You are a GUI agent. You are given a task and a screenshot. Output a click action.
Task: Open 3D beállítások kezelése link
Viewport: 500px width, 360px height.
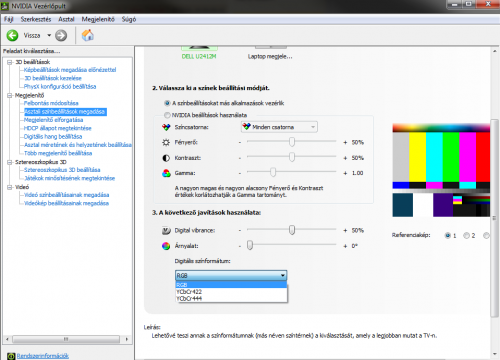[53, 78]
